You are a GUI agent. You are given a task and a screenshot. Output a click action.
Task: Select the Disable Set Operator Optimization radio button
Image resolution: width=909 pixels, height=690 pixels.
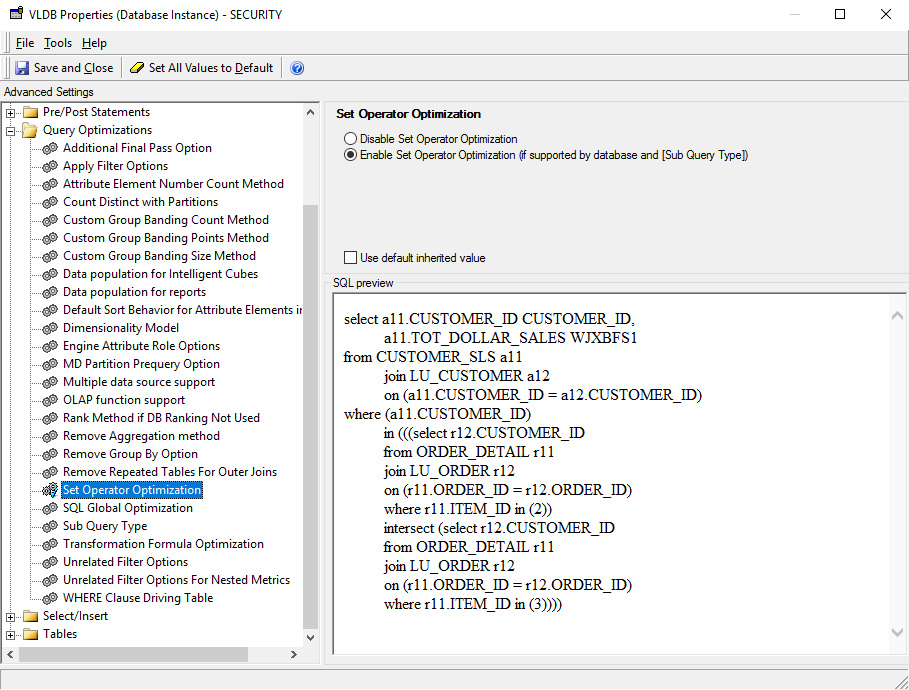(x=354, y=139)
